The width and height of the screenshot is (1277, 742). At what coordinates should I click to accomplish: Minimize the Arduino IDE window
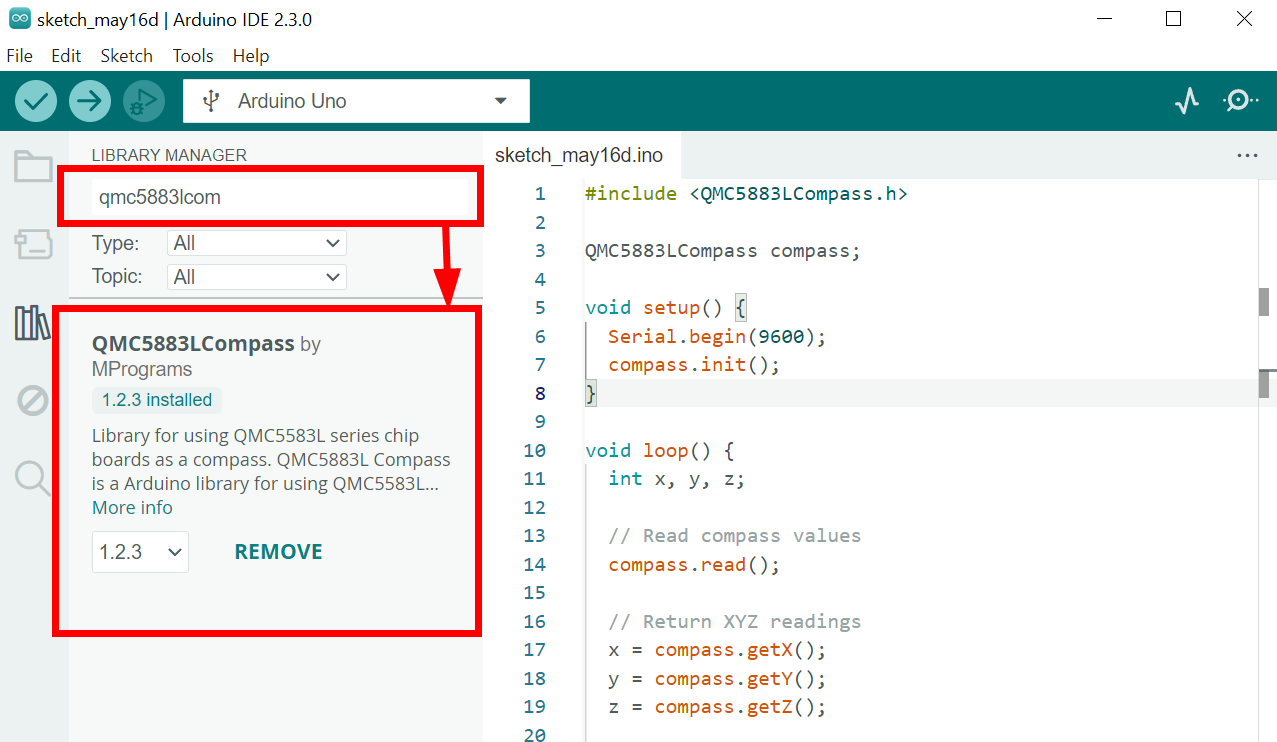[x=1104, y=19]
